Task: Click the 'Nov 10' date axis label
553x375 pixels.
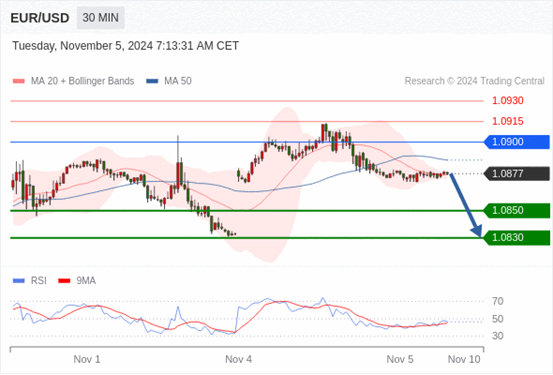Action: tap(464, 359)
